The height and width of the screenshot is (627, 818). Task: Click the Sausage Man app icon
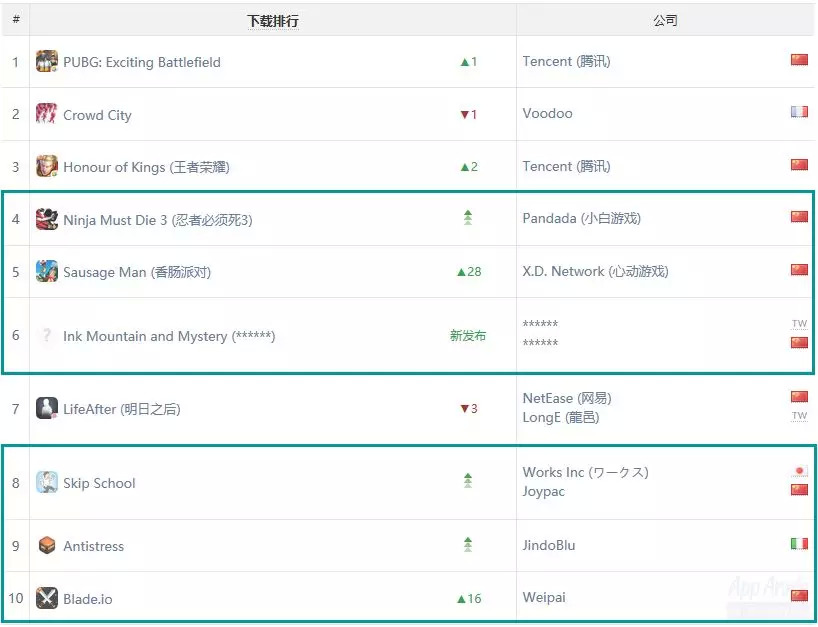coord(47,272)
